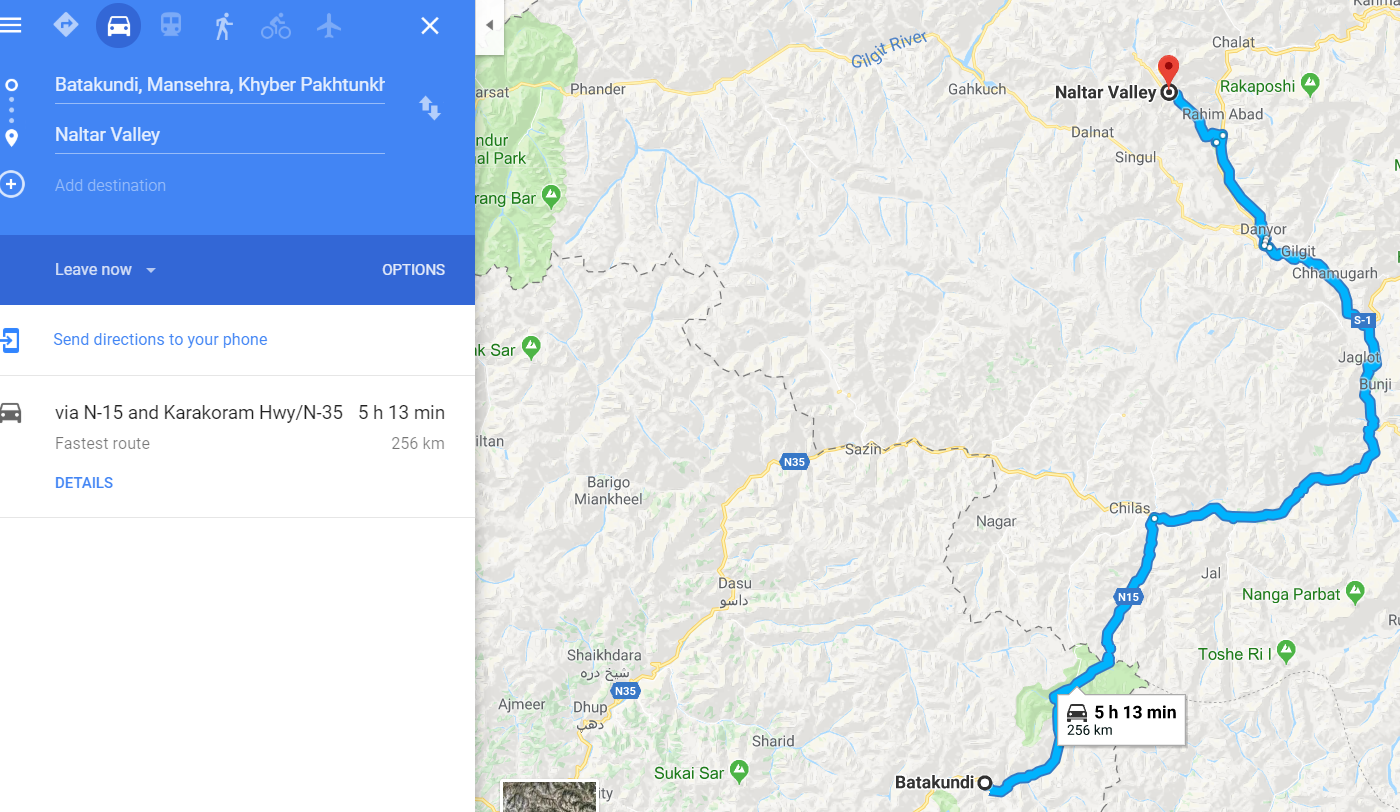Viewport: 1400px width, 812px height.
Task: Switch to transit train travel mode
Action: (x=171, y=25)
